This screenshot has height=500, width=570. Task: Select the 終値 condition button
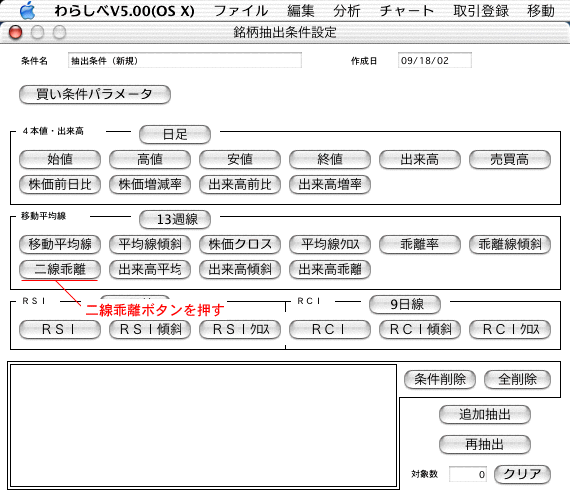click(330, 160)
